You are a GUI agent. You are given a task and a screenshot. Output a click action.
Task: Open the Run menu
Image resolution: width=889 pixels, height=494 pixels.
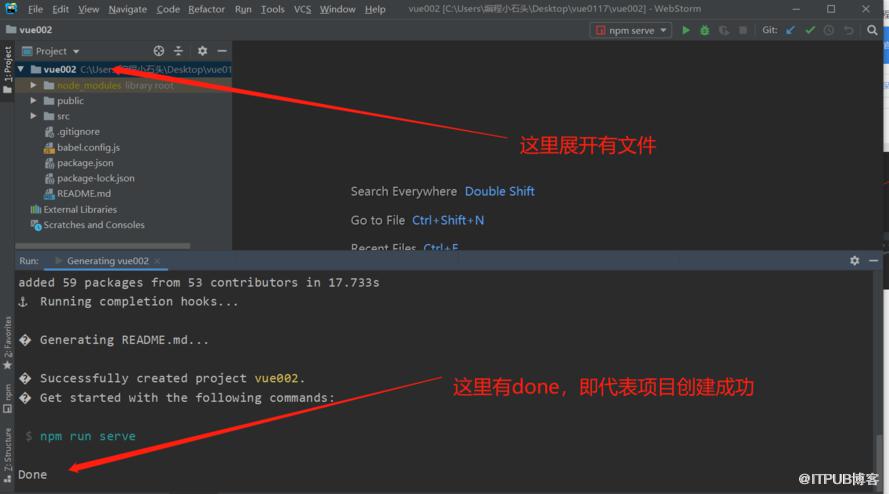tap(243, 9)
